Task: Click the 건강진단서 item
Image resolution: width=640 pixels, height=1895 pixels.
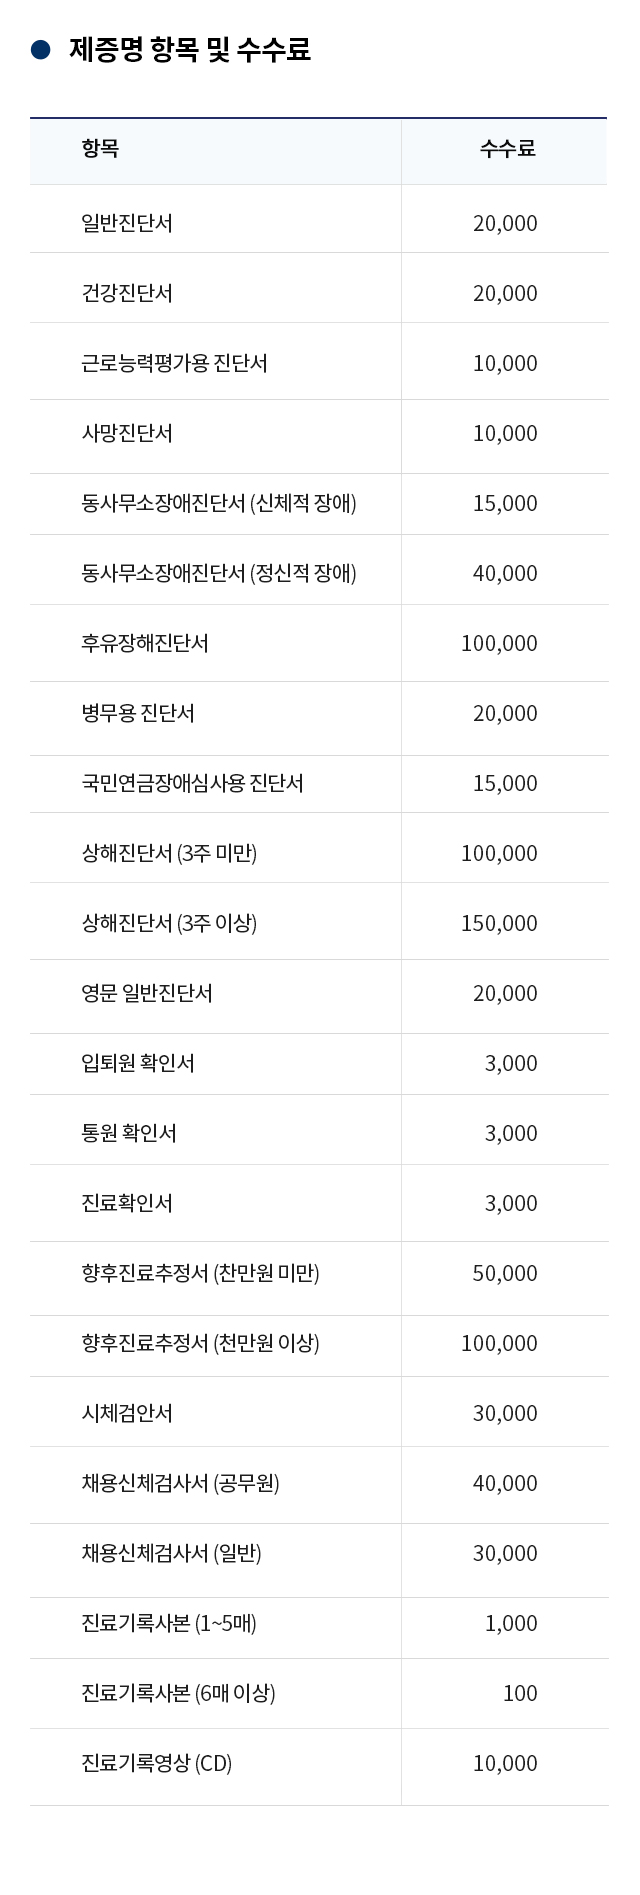Action: (x=127, y=293)
